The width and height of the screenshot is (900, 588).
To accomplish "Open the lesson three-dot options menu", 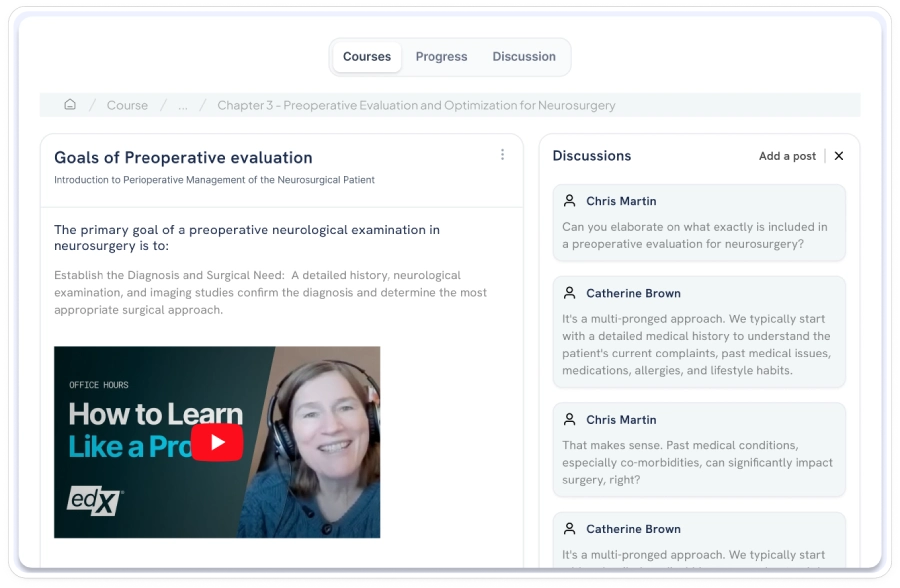I will (502, 154).
